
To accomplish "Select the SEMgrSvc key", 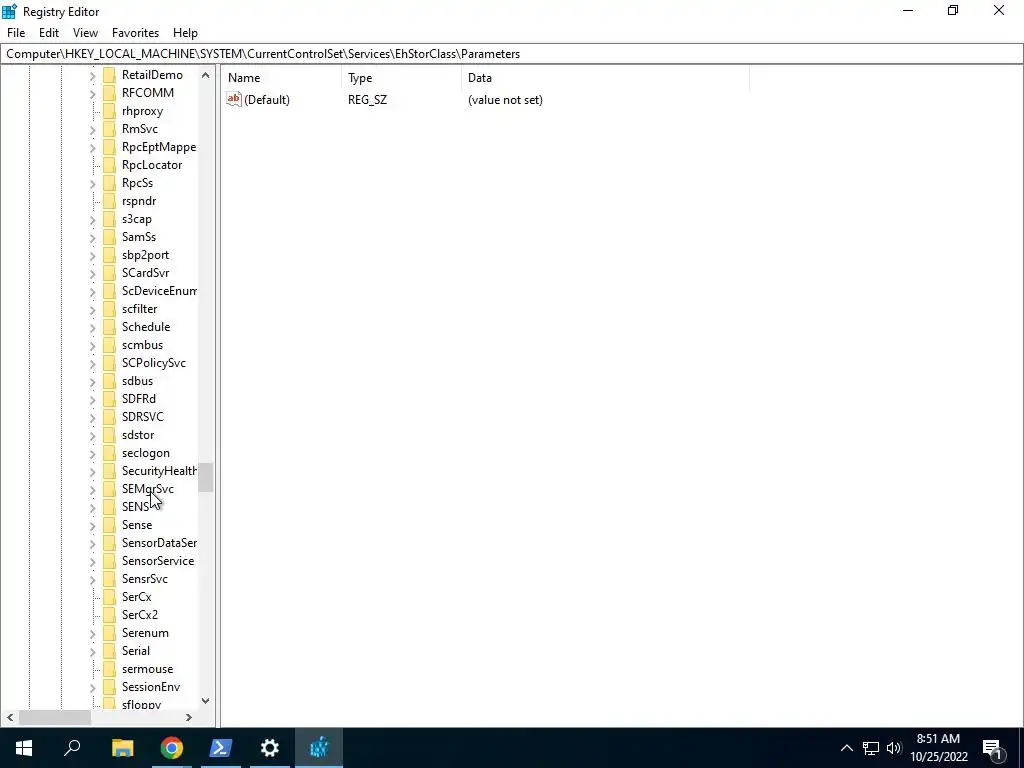I will pos(148,488).
